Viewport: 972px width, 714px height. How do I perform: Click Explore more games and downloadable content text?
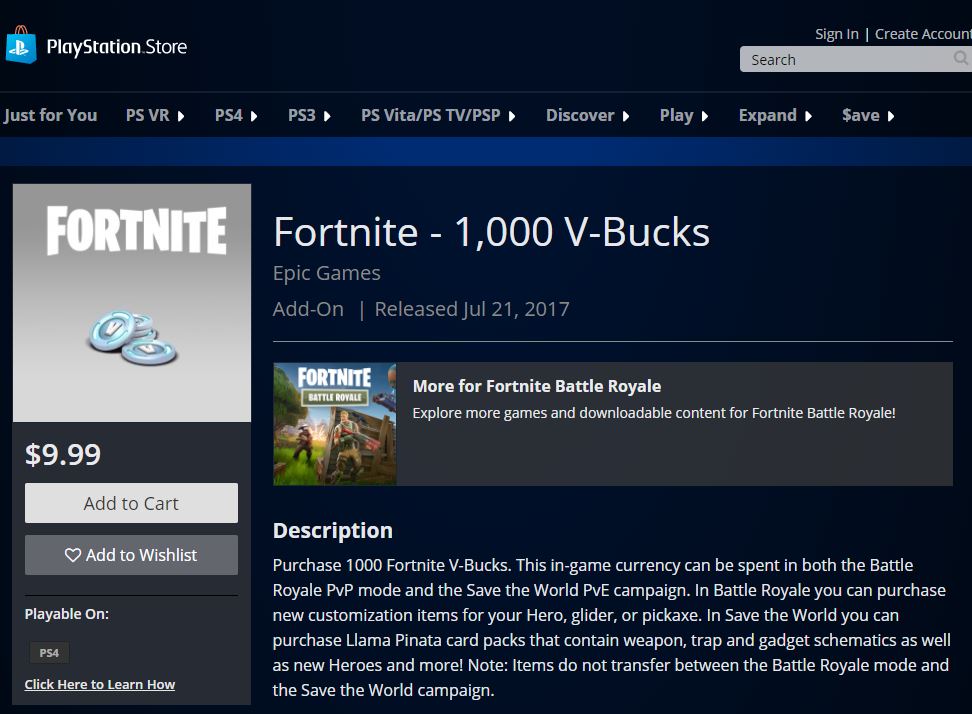[x=654, y=413]
